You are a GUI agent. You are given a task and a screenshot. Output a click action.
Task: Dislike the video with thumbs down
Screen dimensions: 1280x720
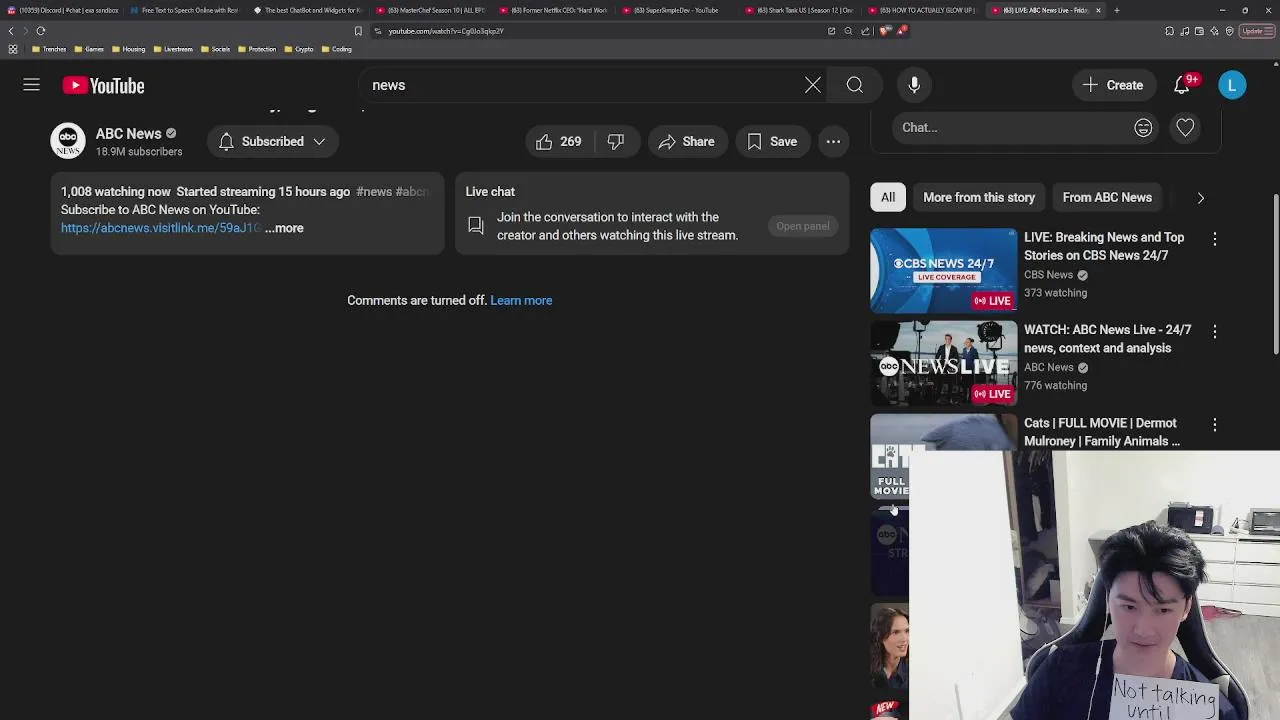[x=616, y=142]
